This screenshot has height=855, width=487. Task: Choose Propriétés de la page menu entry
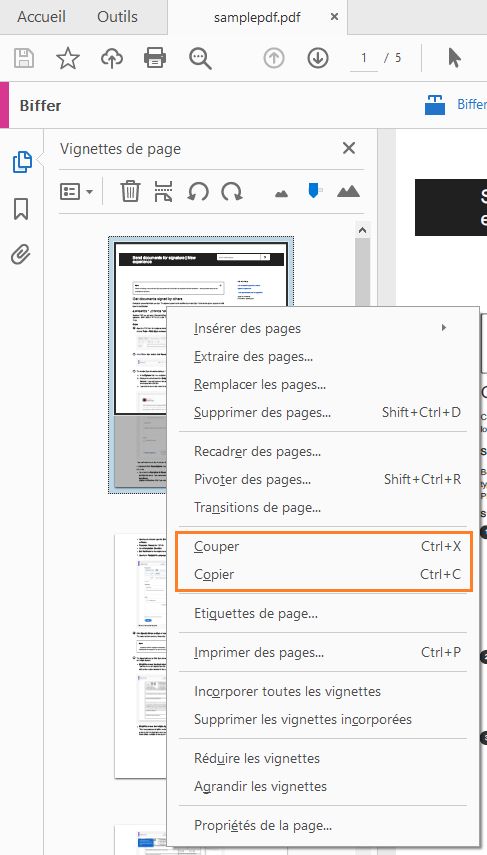tap(321, 826)
